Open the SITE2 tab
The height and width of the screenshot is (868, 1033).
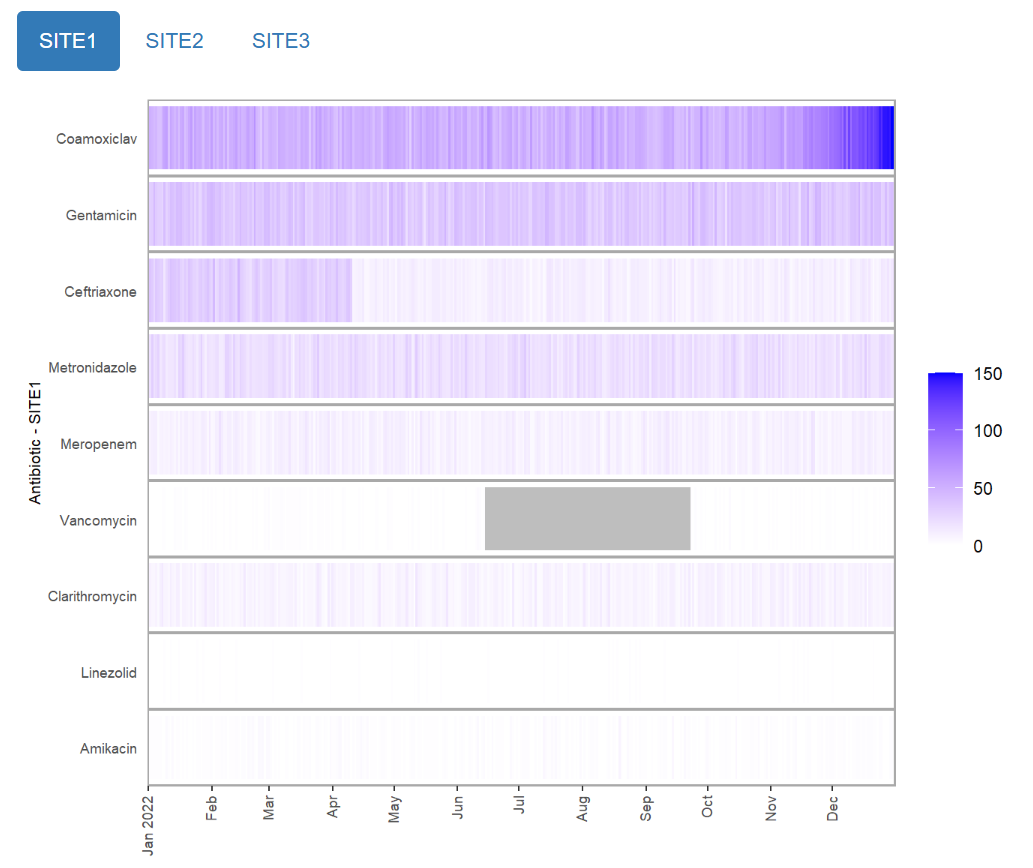(174, 41)
